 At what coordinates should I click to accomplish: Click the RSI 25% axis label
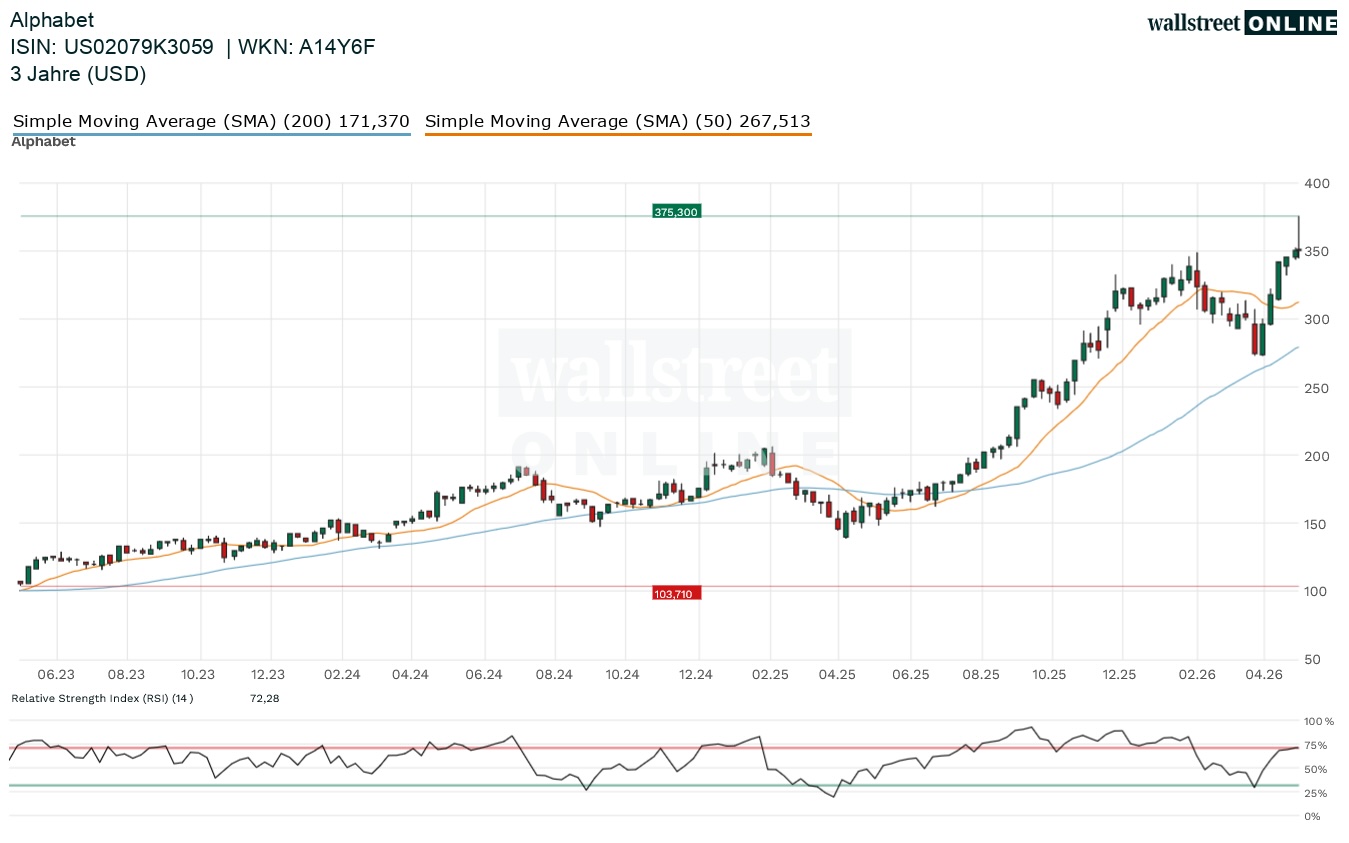point(1316,793)
